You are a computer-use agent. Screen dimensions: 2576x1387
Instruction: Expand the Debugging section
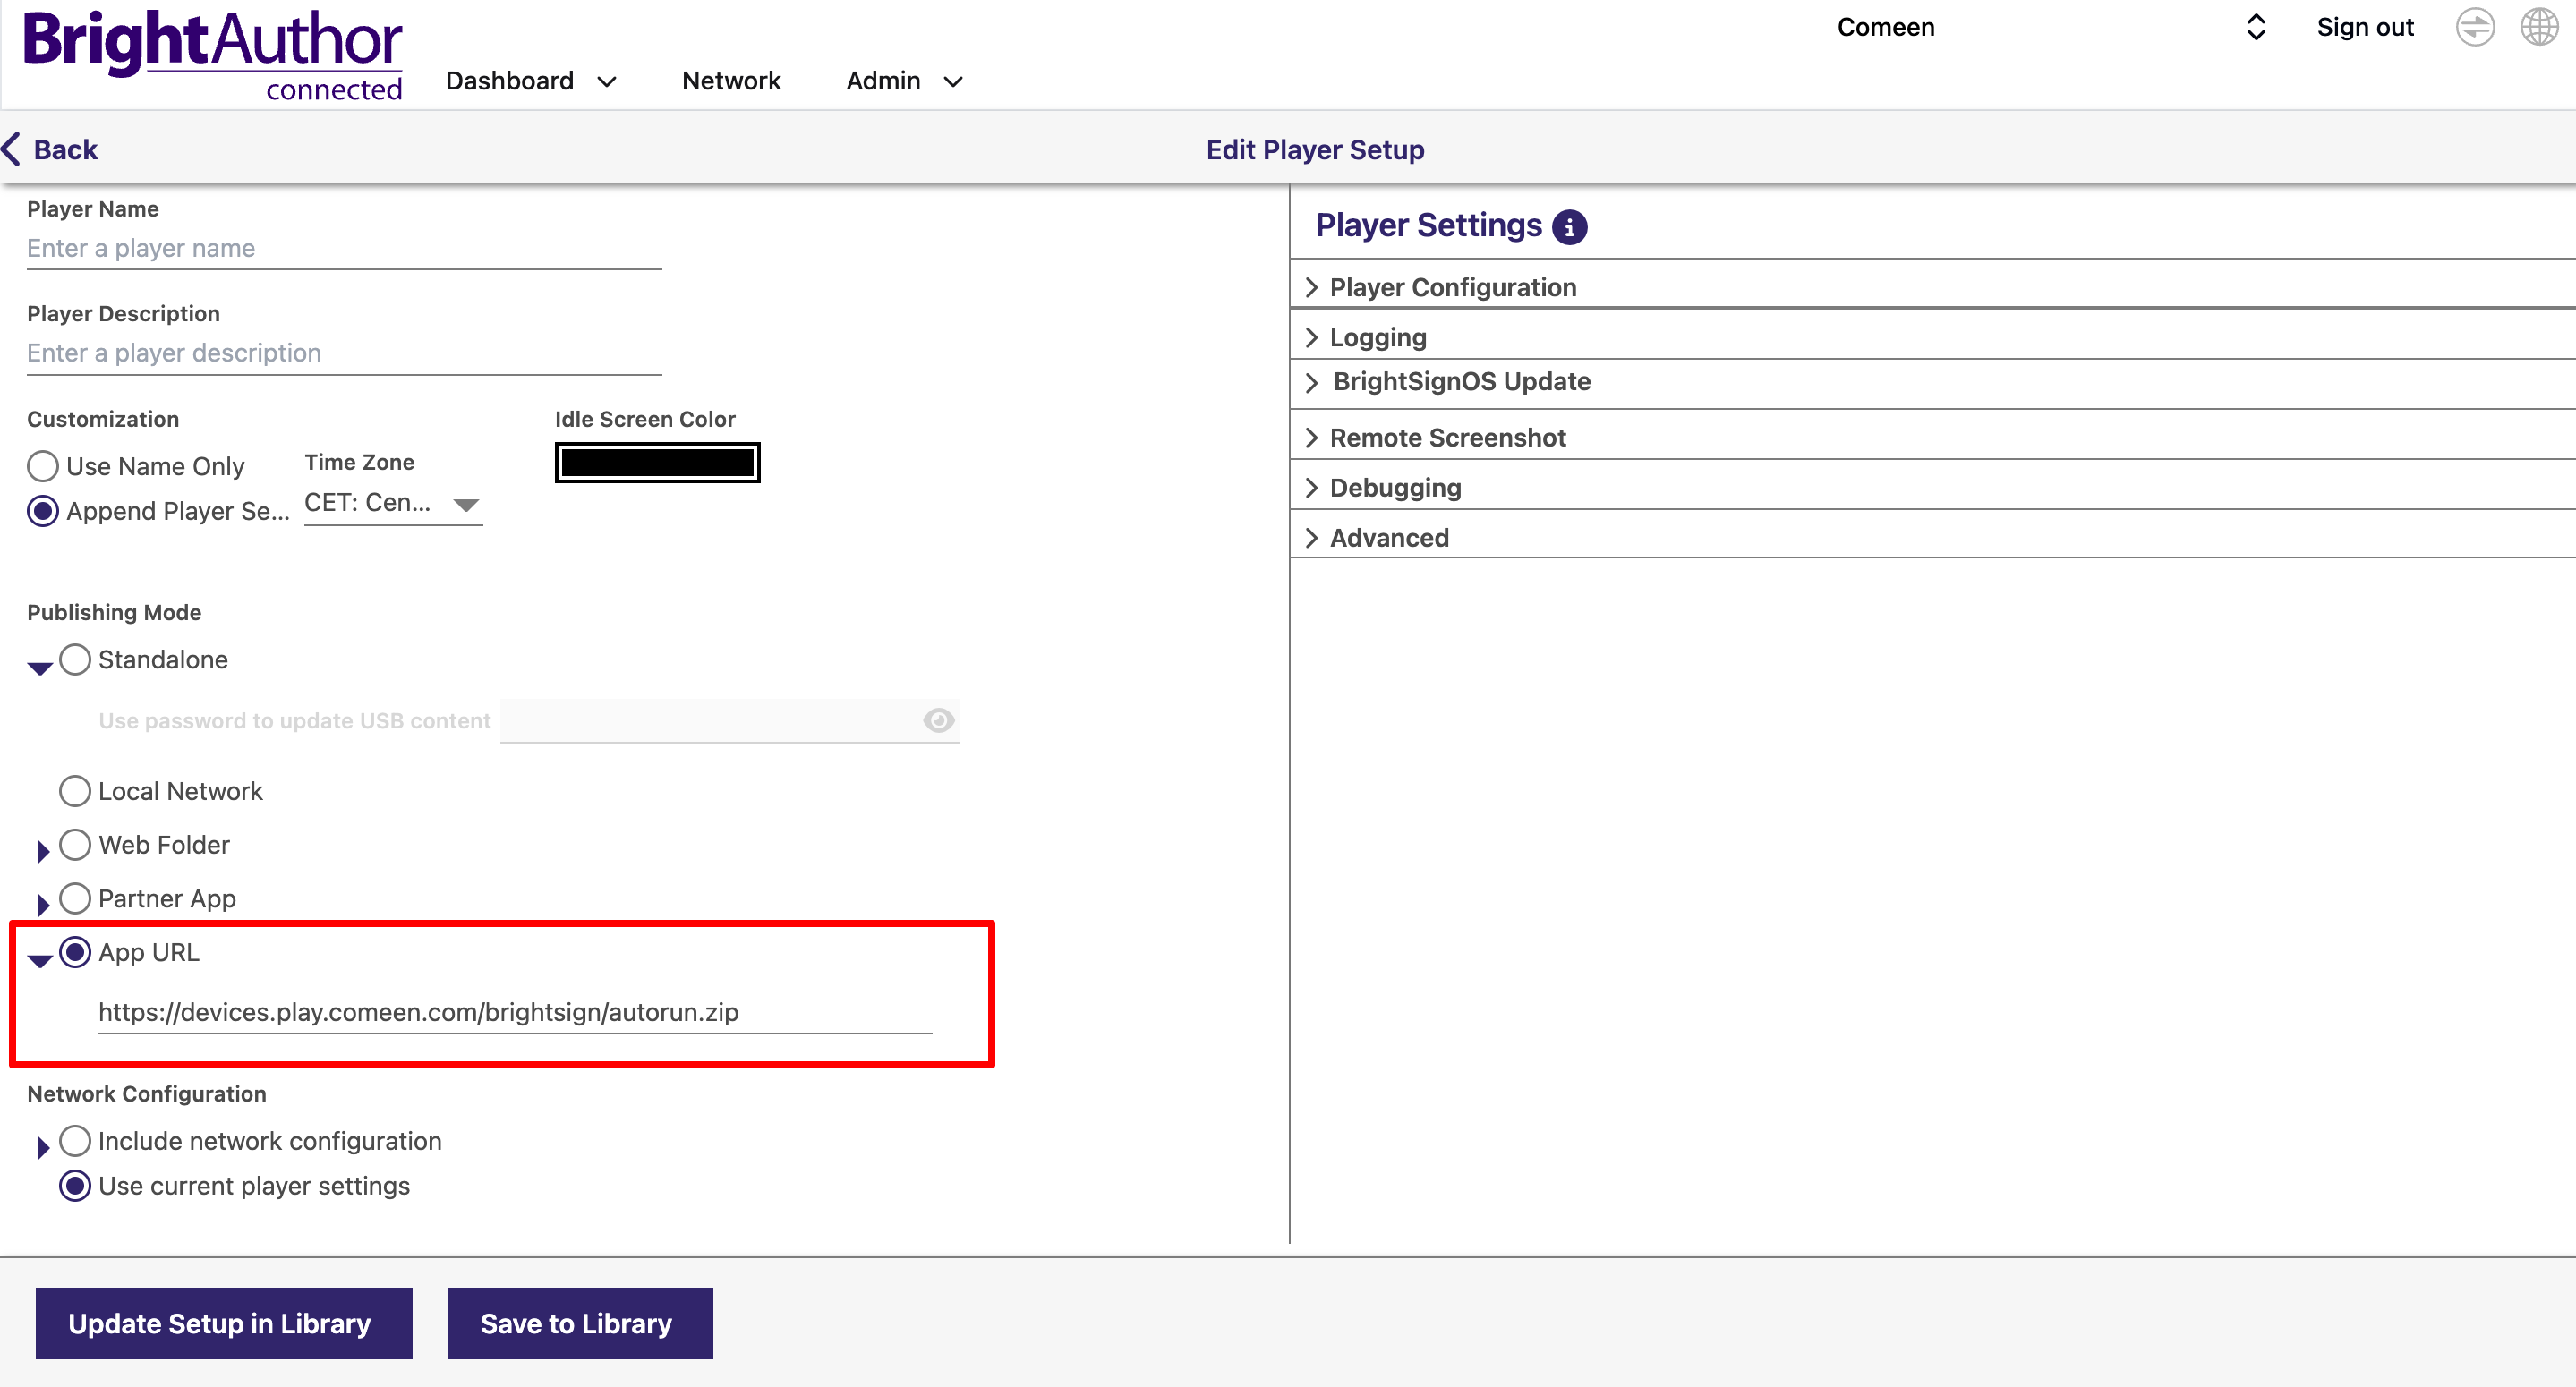click(x=1932, y=487)
